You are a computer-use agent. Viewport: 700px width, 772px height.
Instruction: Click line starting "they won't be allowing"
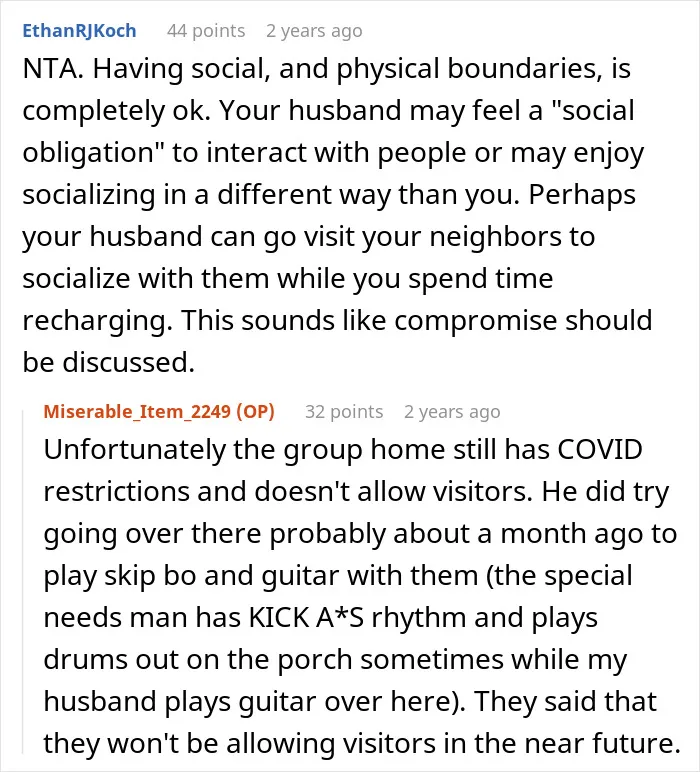362,743
